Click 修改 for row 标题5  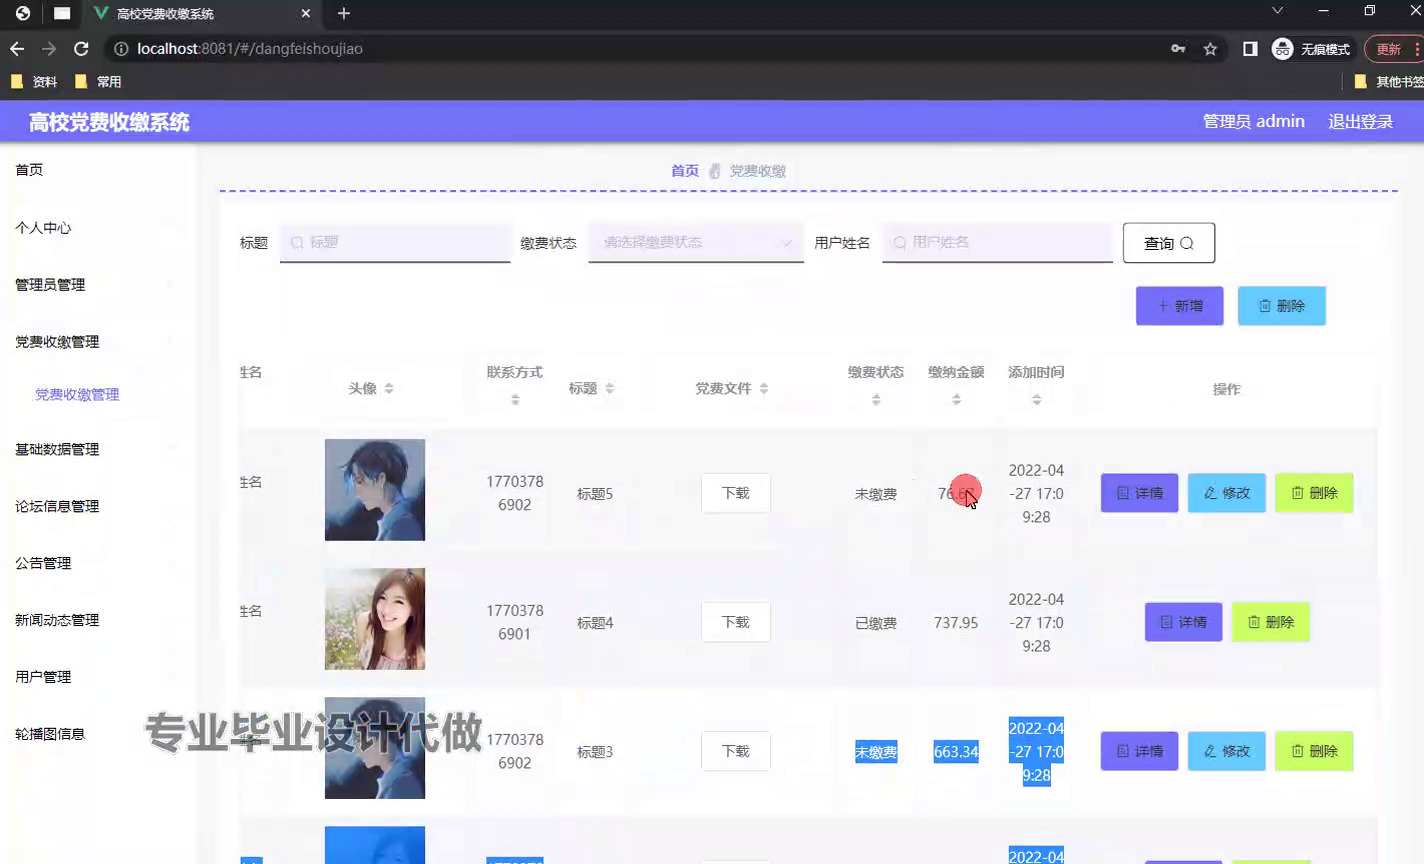click(x=1227, y=493)
